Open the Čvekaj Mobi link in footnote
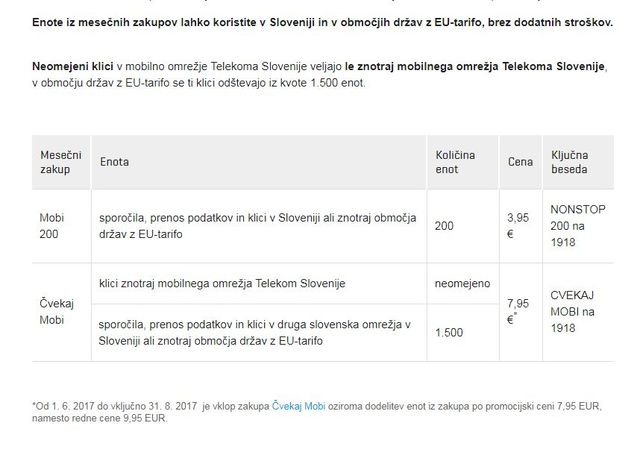640x467 pixels. 298,406
